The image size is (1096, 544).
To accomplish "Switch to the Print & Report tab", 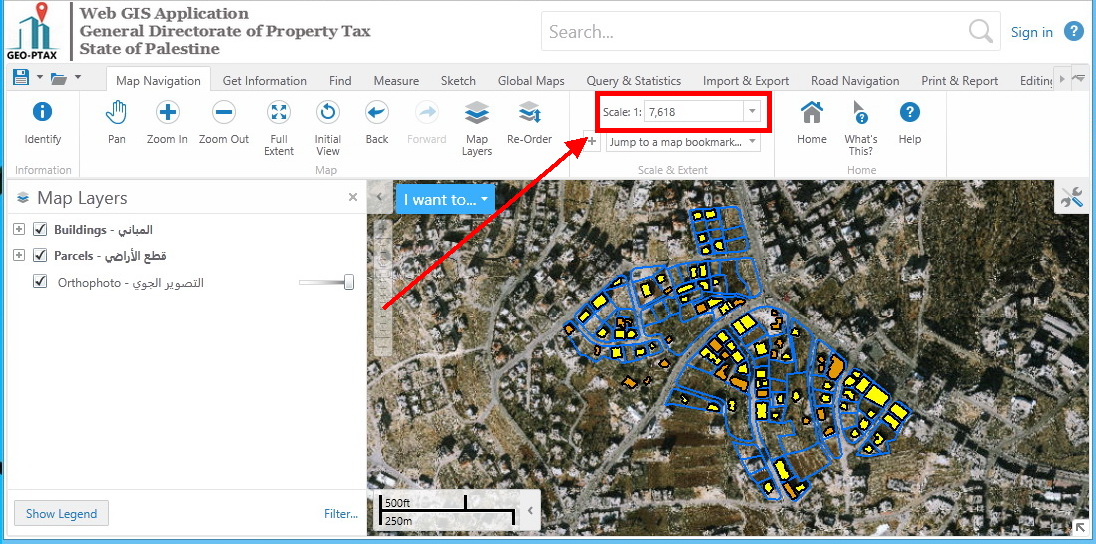I will (960, 80).
